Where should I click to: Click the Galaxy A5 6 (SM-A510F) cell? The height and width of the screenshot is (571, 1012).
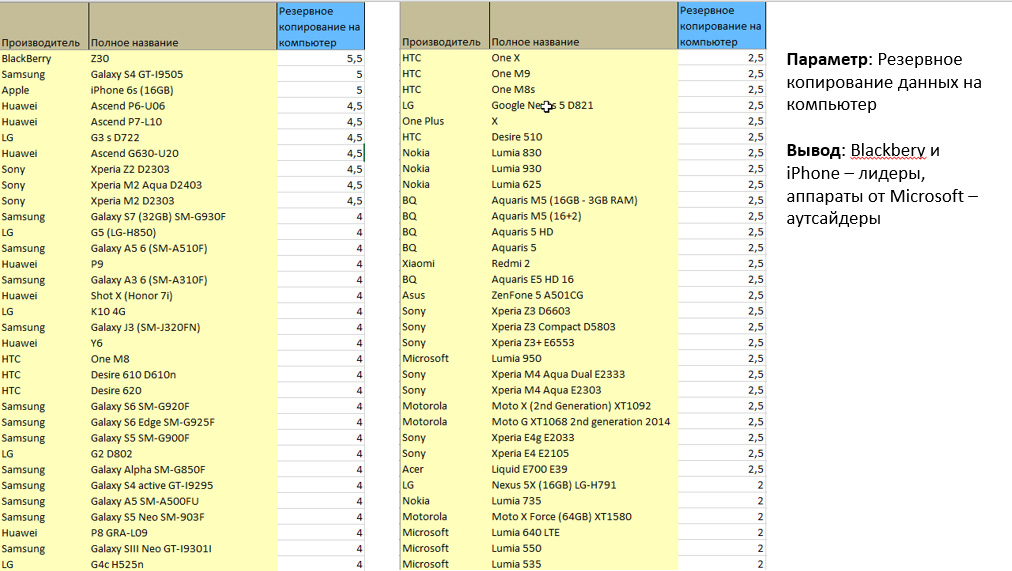(x=183, y=248)
